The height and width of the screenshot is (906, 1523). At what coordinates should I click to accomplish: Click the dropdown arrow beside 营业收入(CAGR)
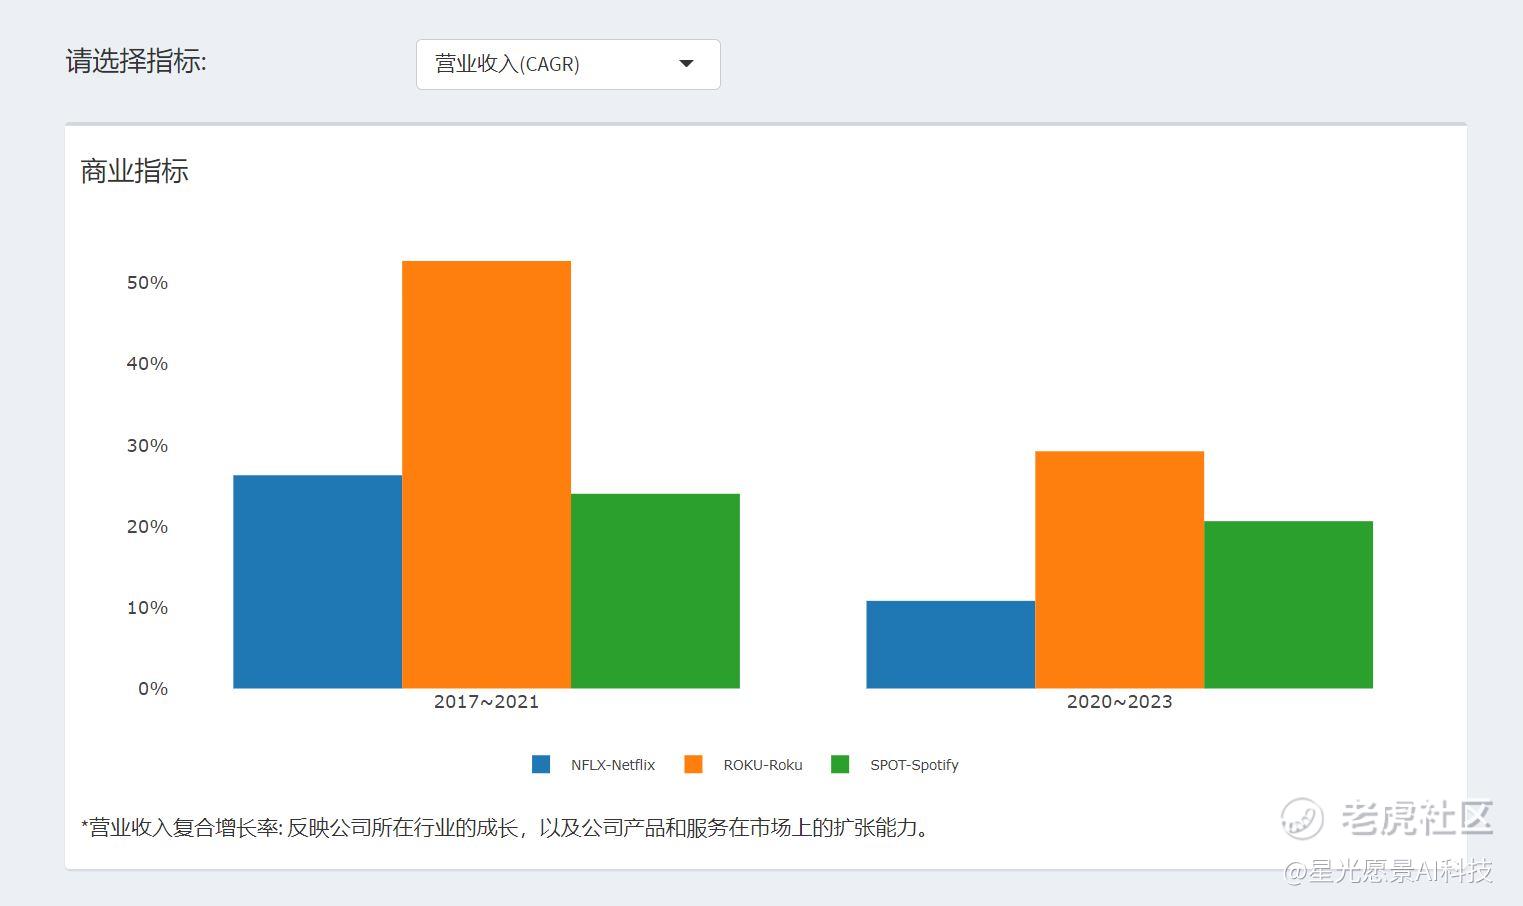[x=686, y=64]
